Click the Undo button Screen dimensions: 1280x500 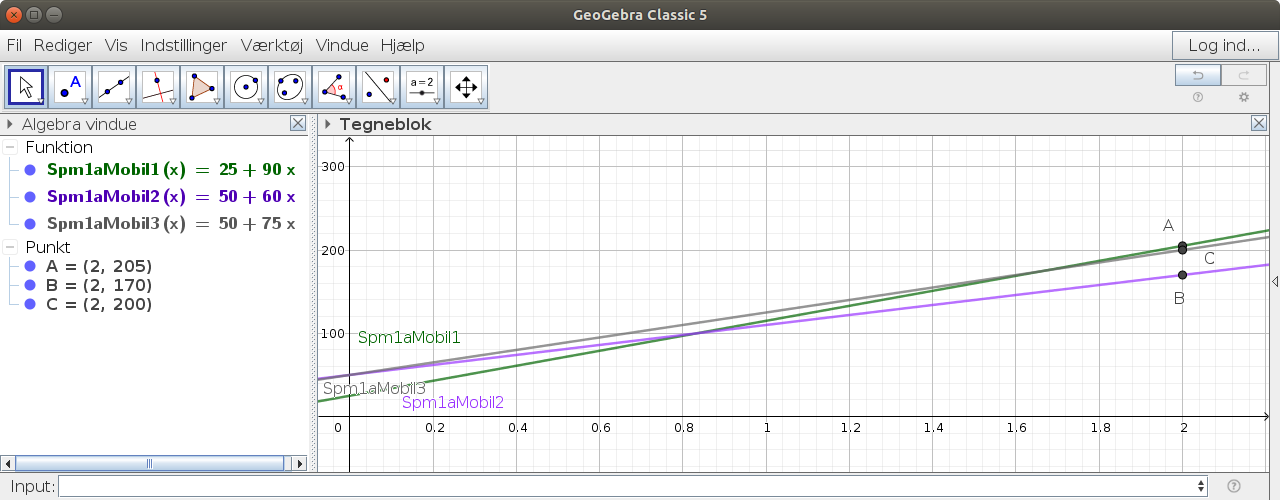pos(1197,75)
